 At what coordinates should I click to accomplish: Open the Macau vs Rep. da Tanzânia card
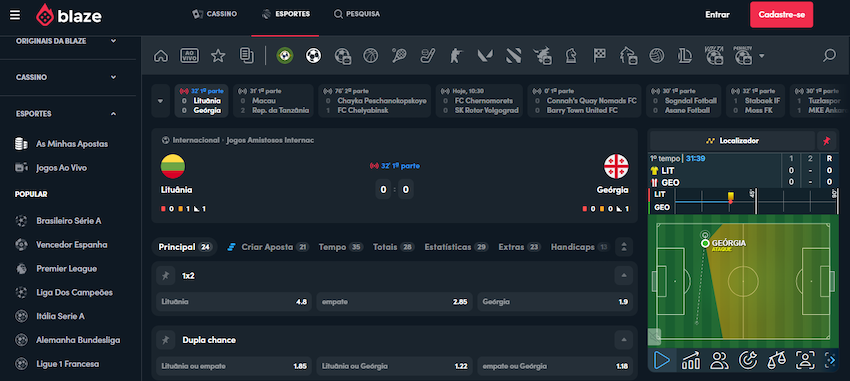(x=273, y=101)
